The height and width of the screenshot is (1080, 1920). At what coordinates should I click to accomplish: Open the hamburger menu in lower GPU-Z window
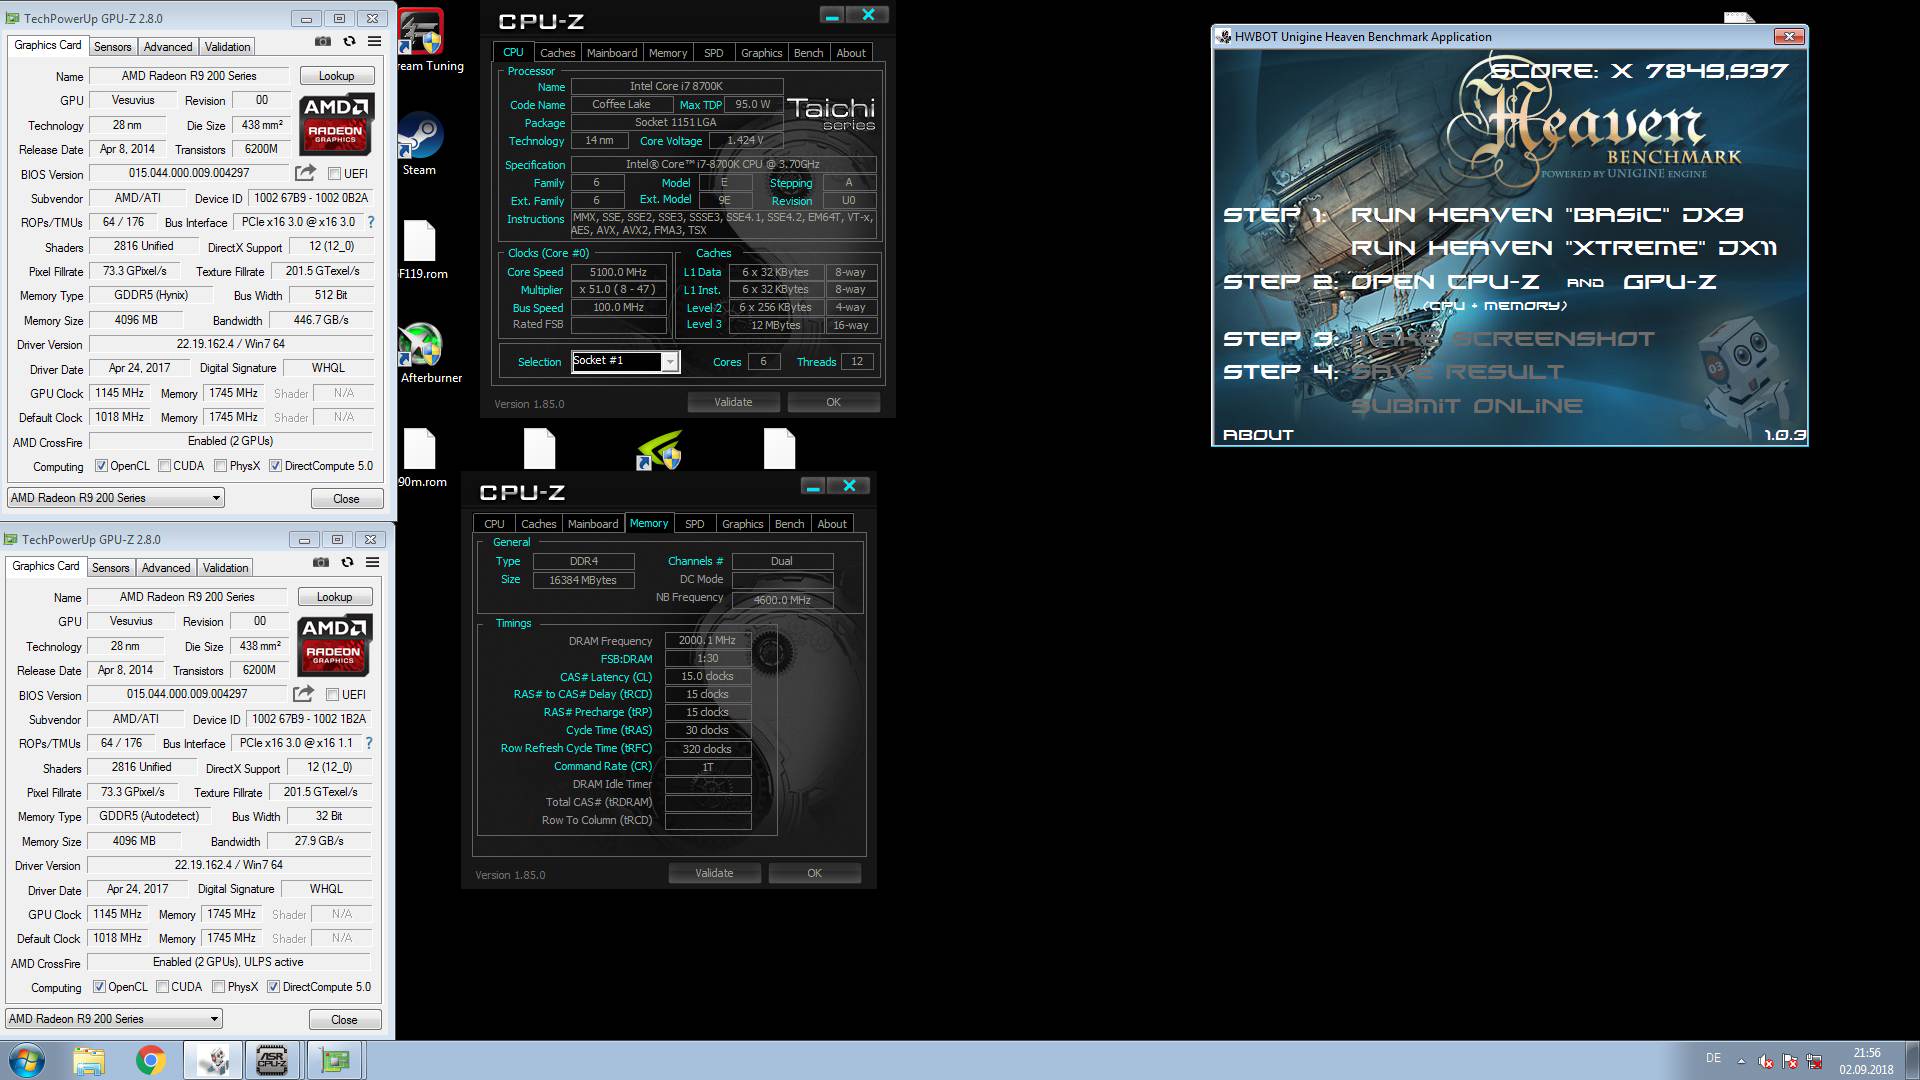tap(372, 562)
